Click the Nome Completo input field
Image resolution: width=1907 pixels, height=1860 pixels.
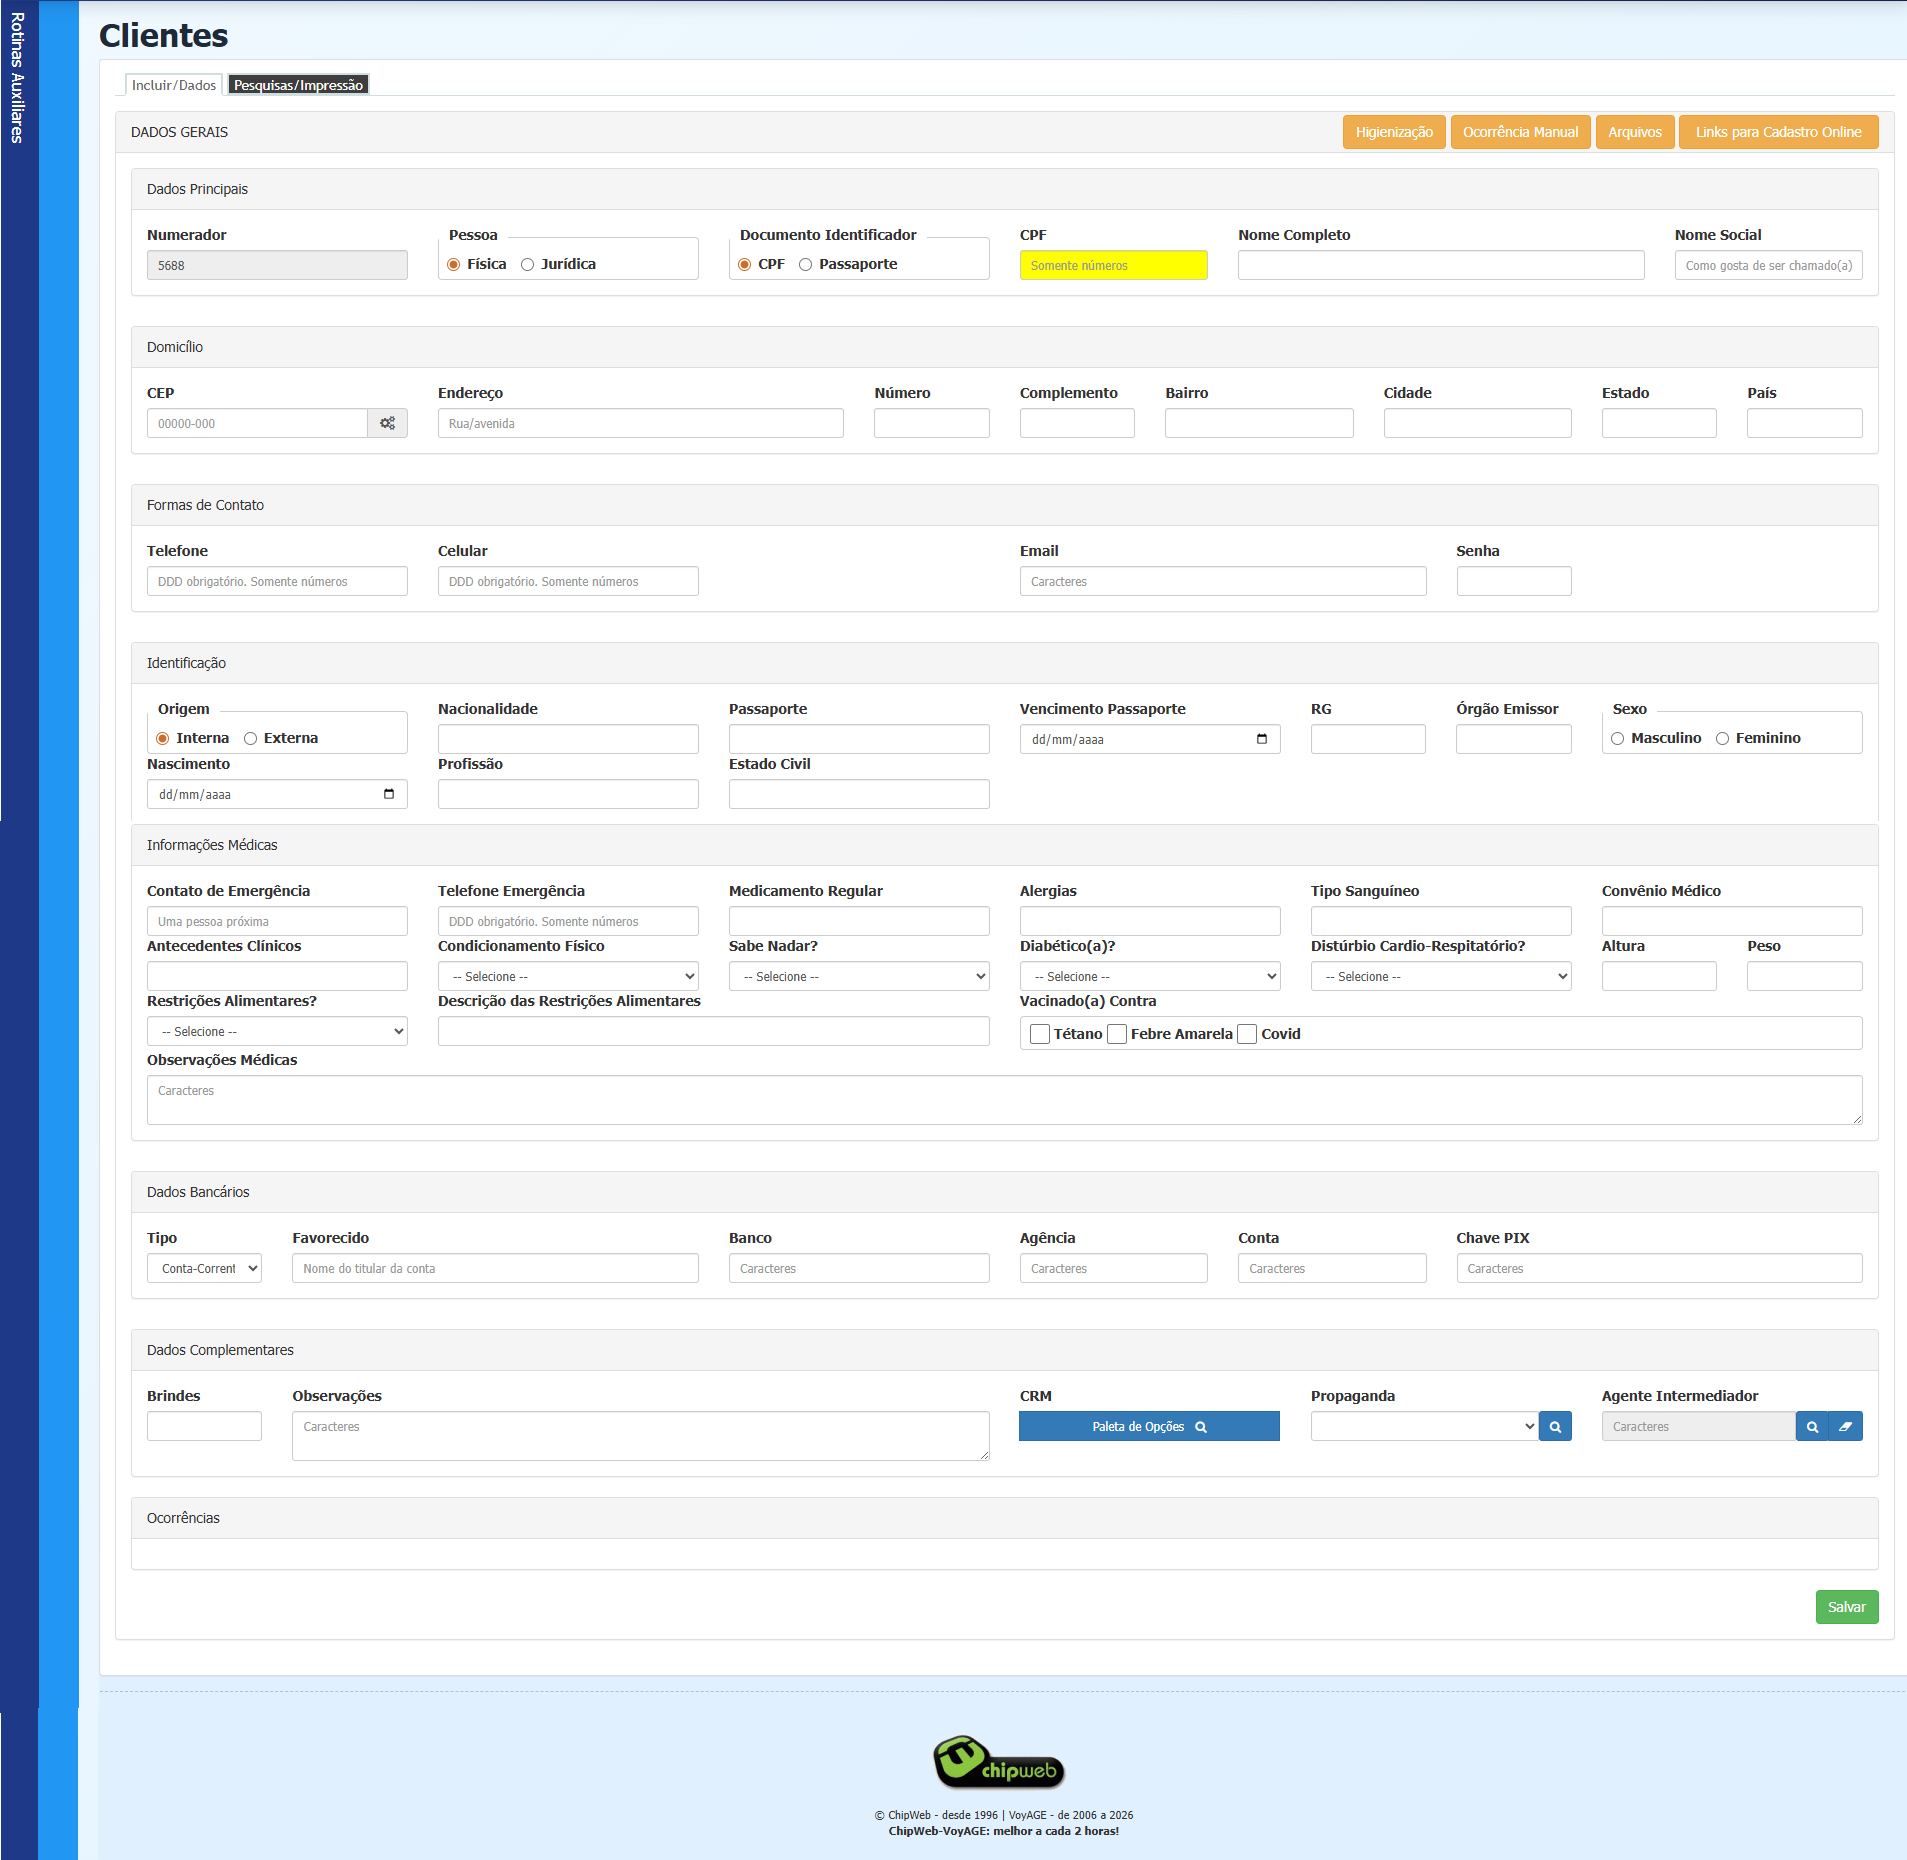click(1440, 265)
